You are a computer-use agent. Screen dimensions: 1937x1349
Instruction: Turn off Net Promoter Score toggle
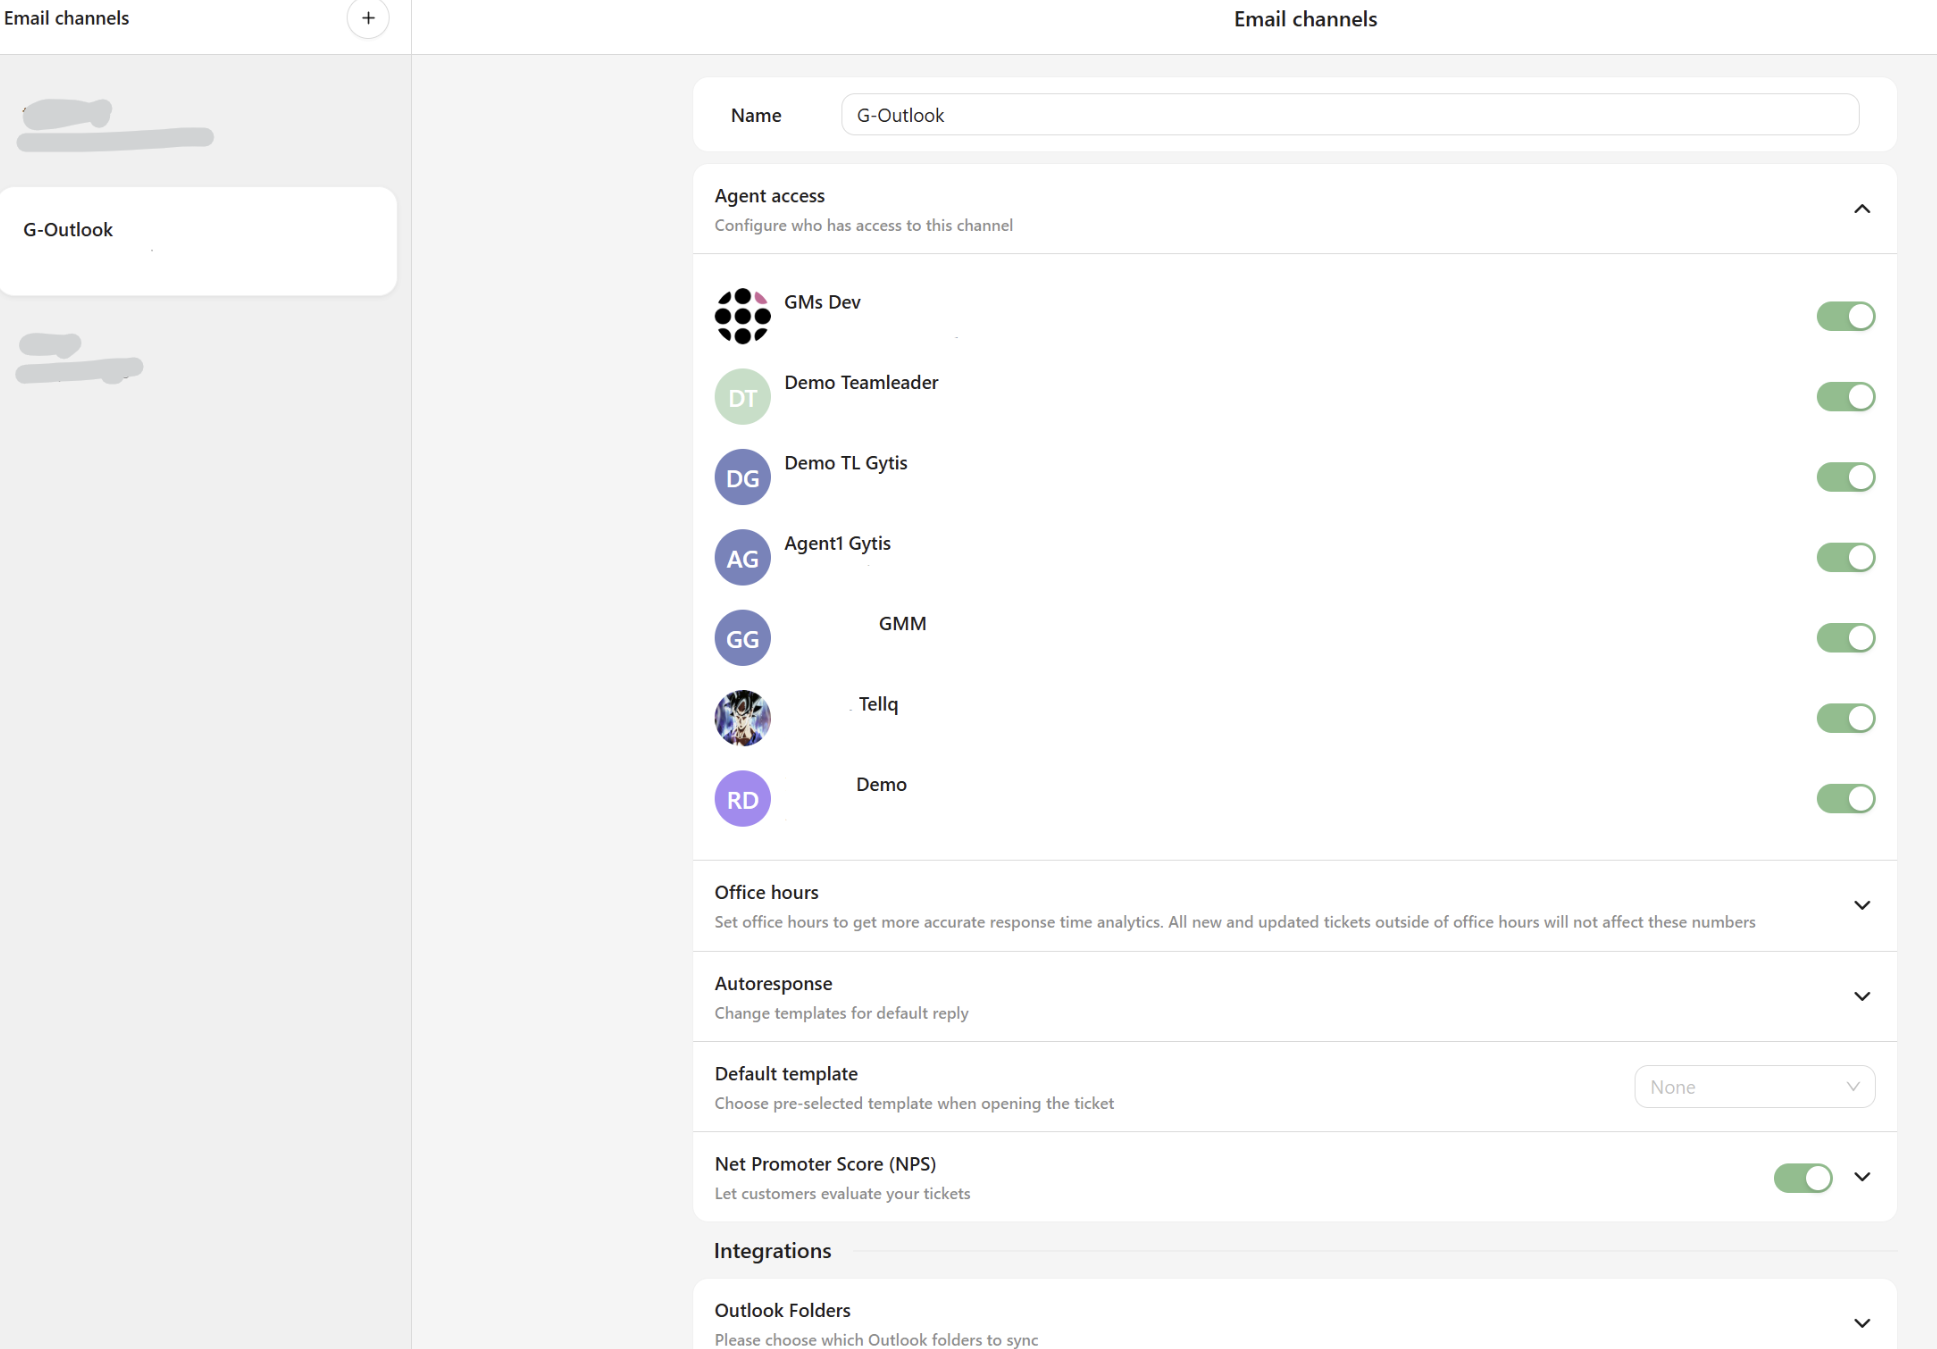(1802, 1178)
